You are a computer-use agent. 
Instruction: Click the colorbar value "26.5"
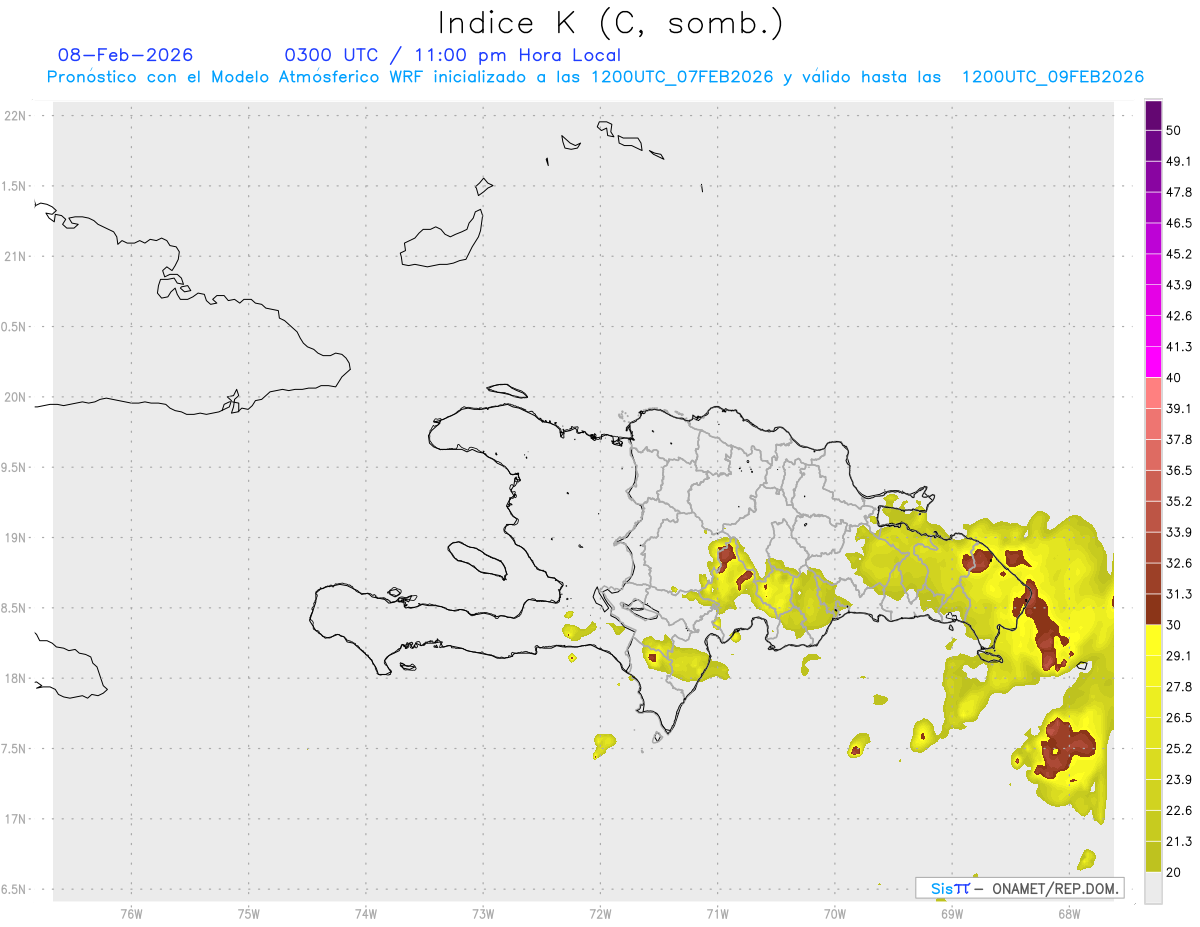coord(1179,718)
